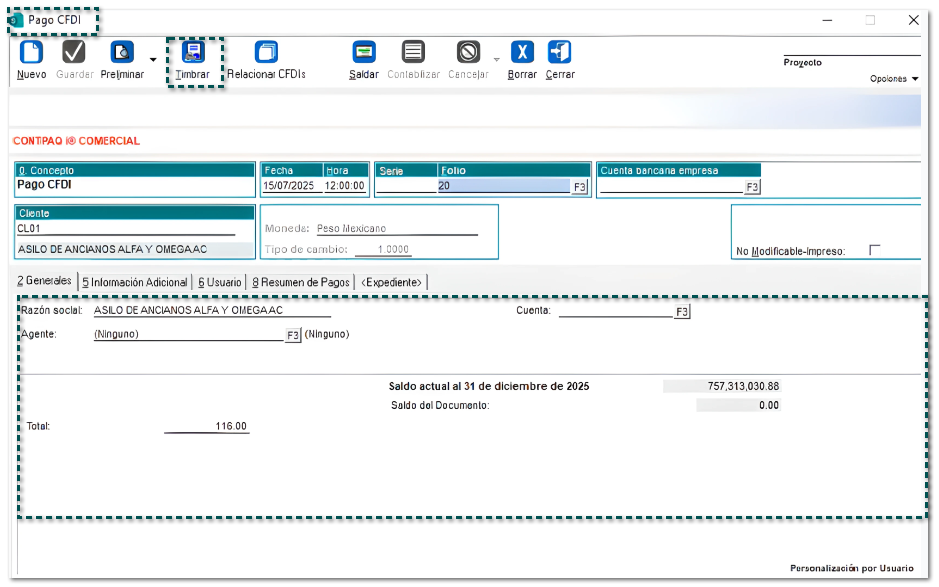939x587 pixels.
Task: Open the Opciones dropdown menu
Action: 894,79
